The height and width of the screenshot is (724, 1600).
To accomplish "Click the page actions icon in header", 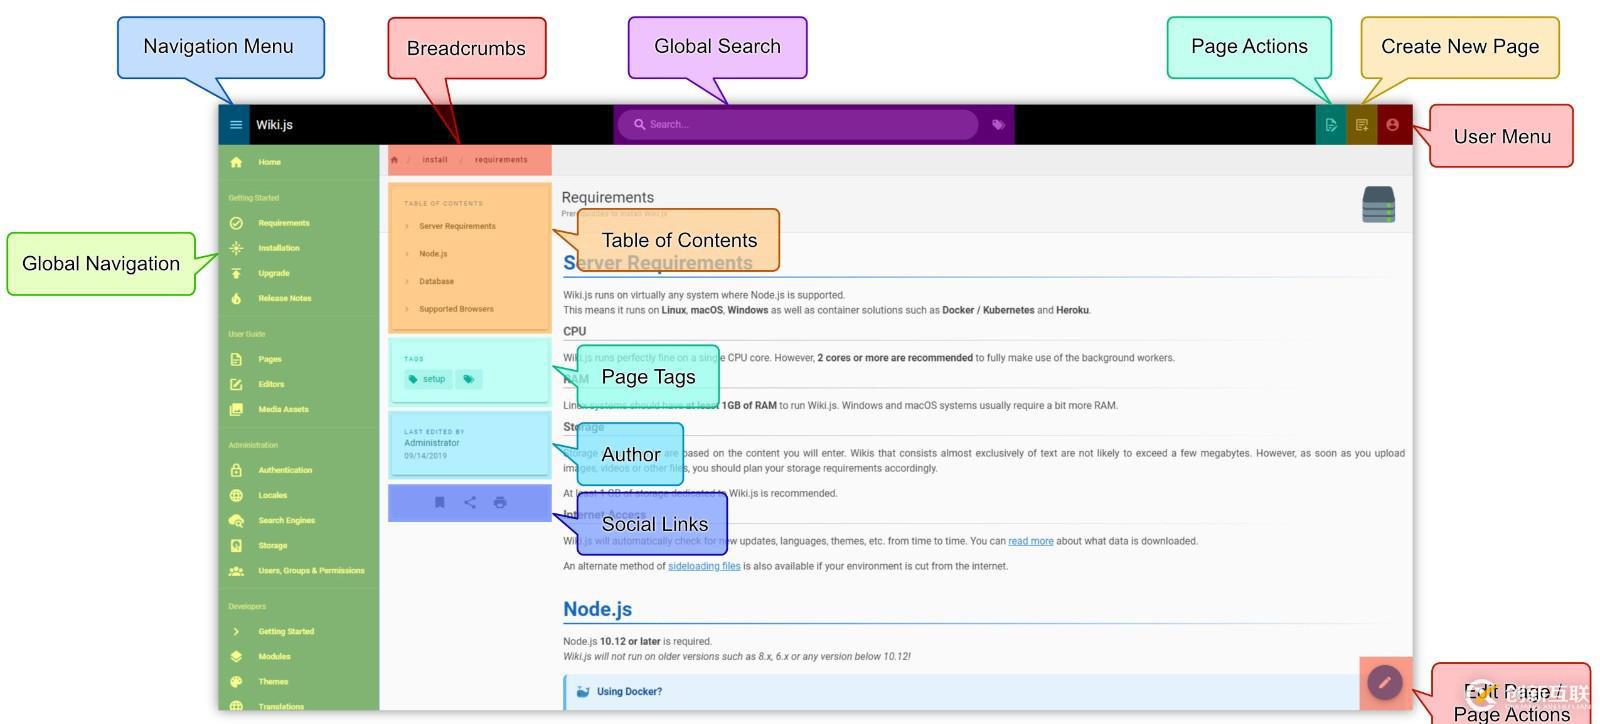I will tap(1331, 125).
